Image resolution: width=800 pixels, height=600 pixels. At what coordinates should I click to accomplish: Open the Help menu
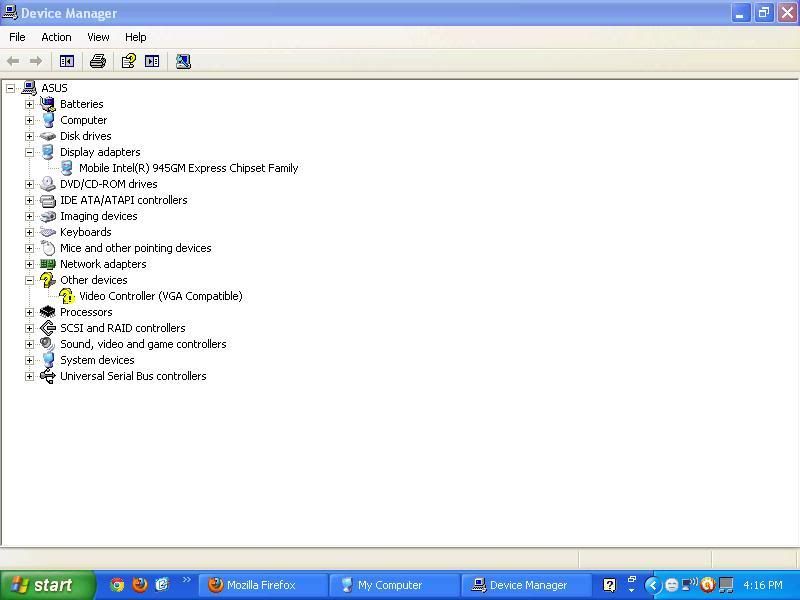[135, 37]
